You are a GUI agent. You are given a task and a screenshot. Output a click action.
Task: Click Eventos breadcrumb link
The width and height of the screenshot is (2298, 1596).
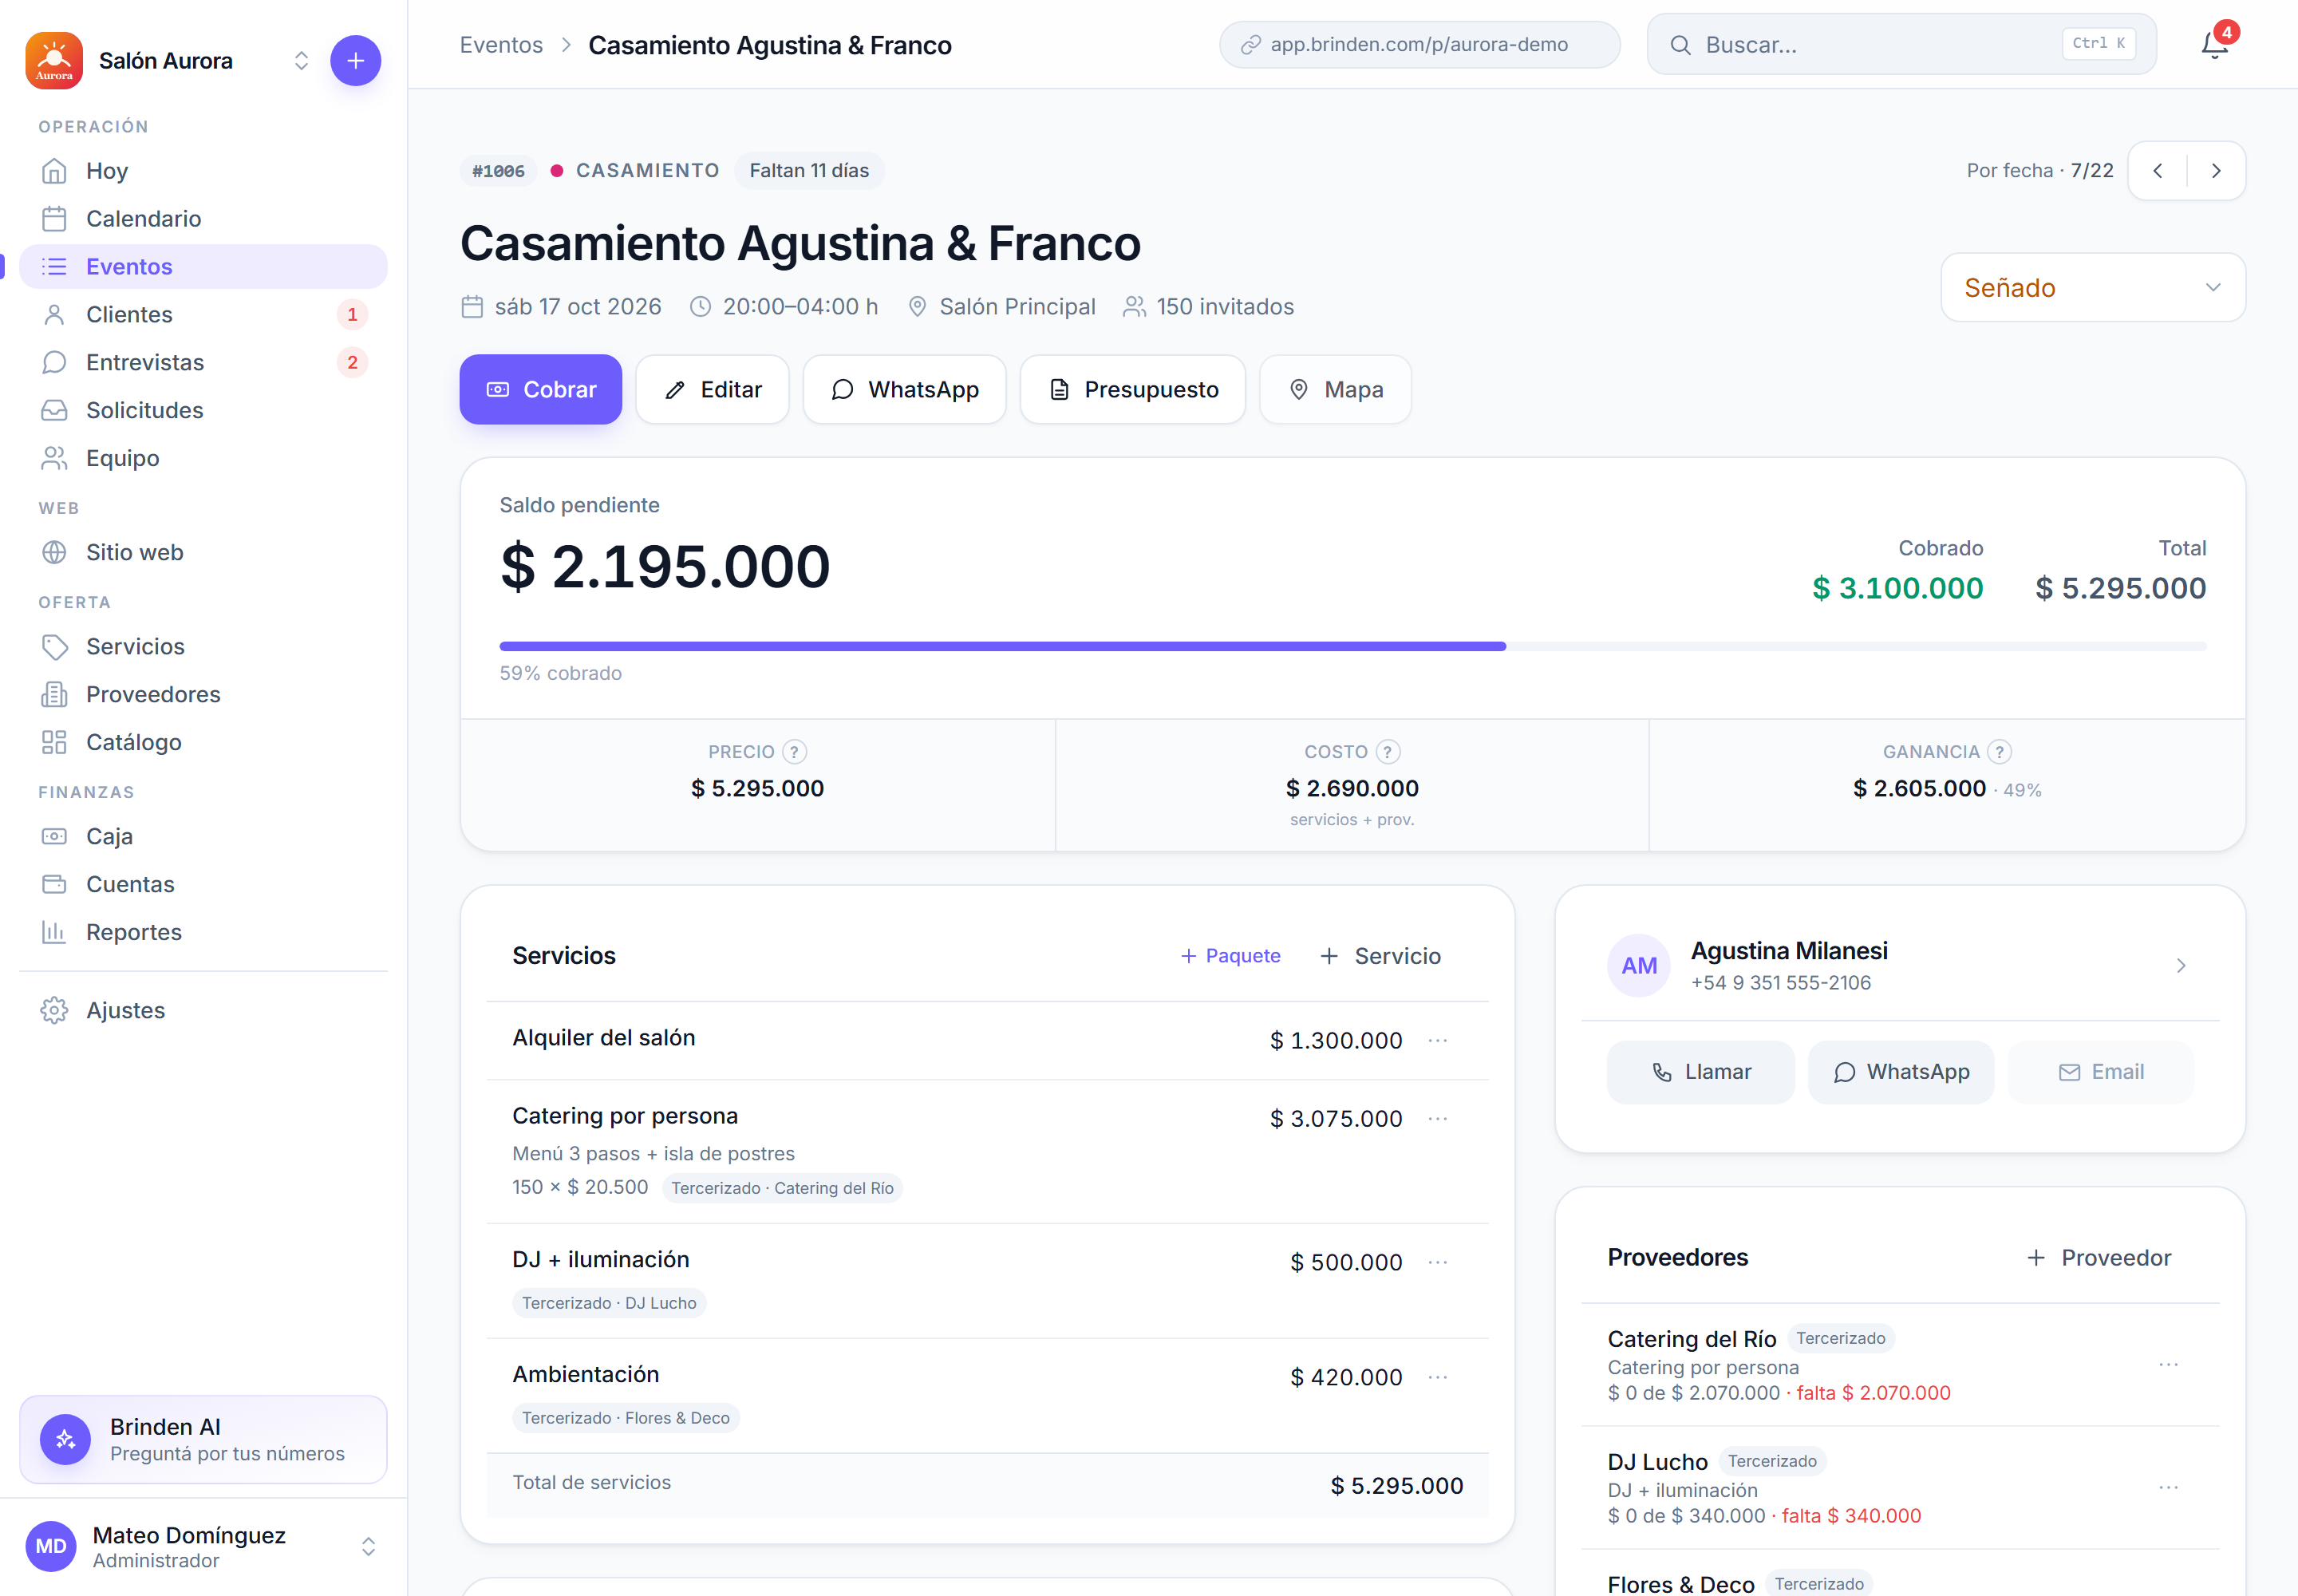click(501, 45)
